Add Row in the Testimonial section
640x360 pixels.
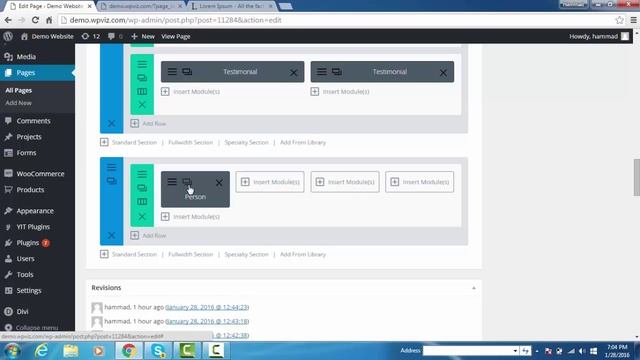coord(148,123)
